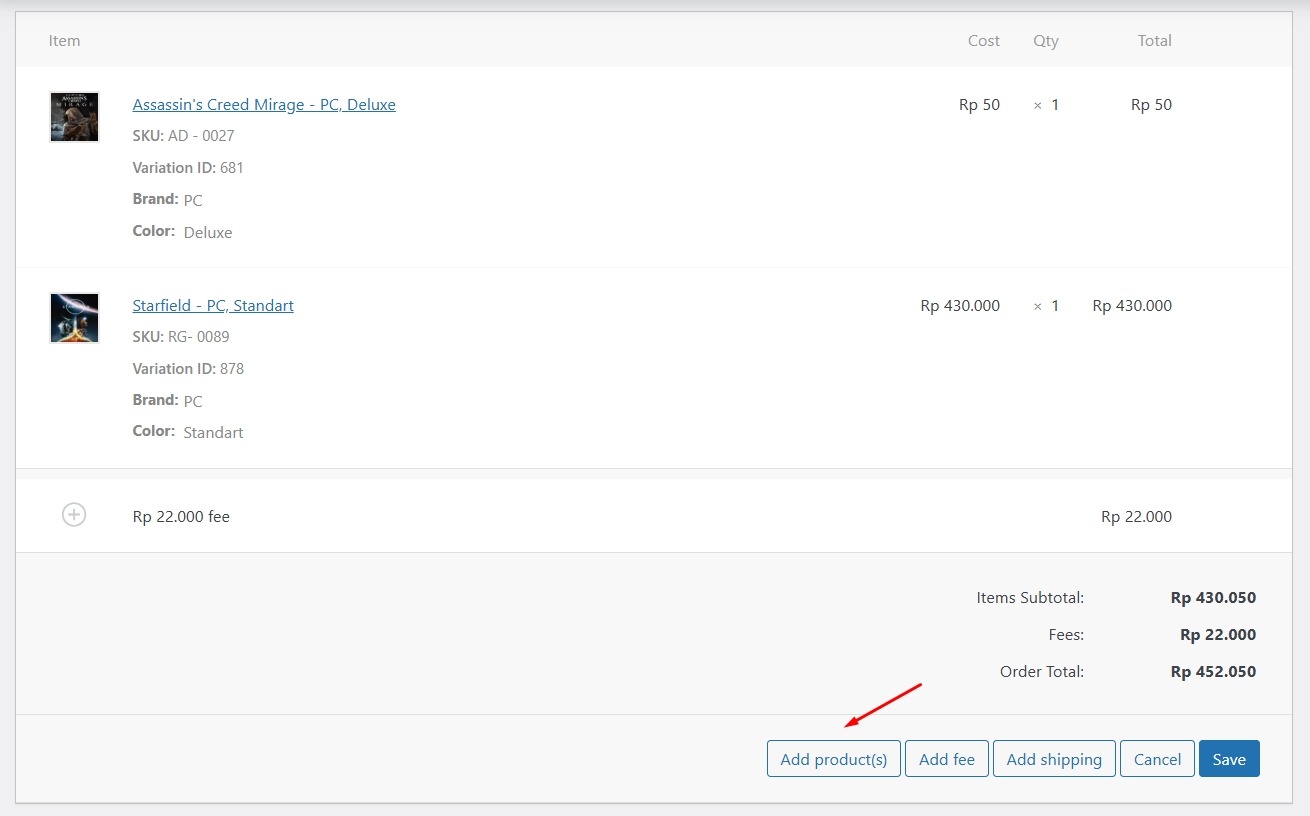Cancel the order item edits
Viewport: 1310px width, 816px height.
coord(1157,759)
